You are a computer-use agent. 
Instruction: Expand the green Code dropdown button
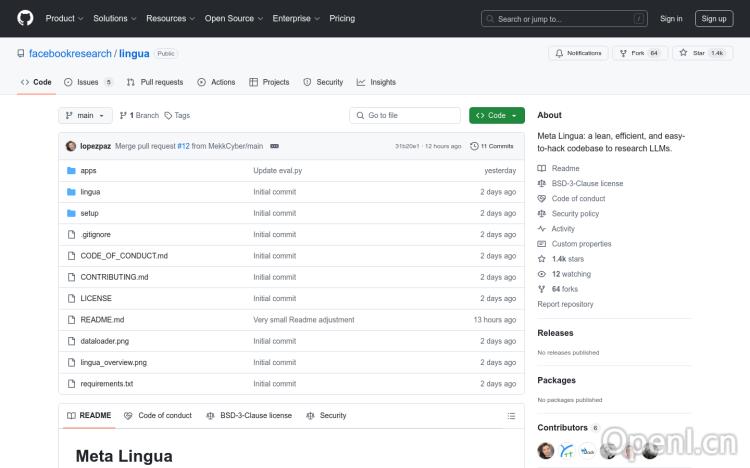pos(496,115)
